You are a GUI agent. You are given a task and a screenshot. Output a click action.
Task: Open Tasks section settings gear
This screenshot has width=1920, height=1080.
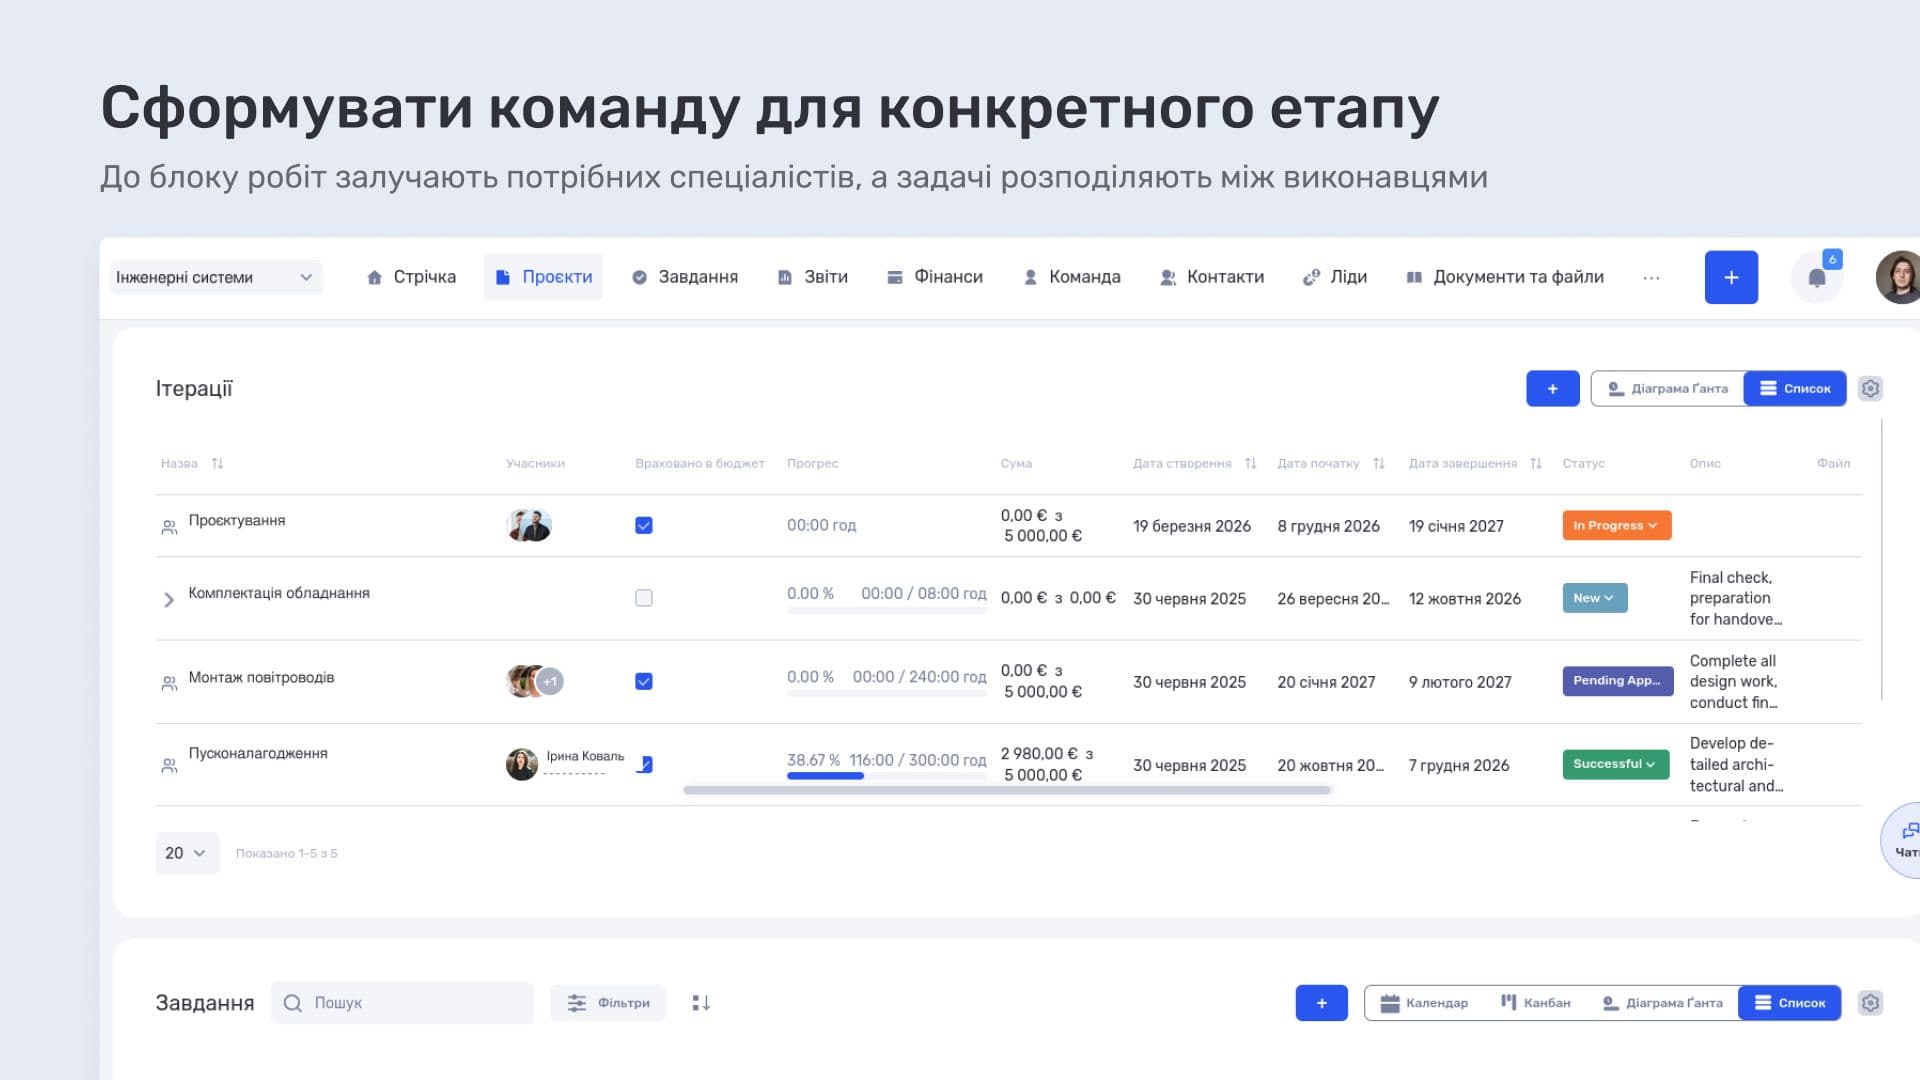tap(1870, 1003)
